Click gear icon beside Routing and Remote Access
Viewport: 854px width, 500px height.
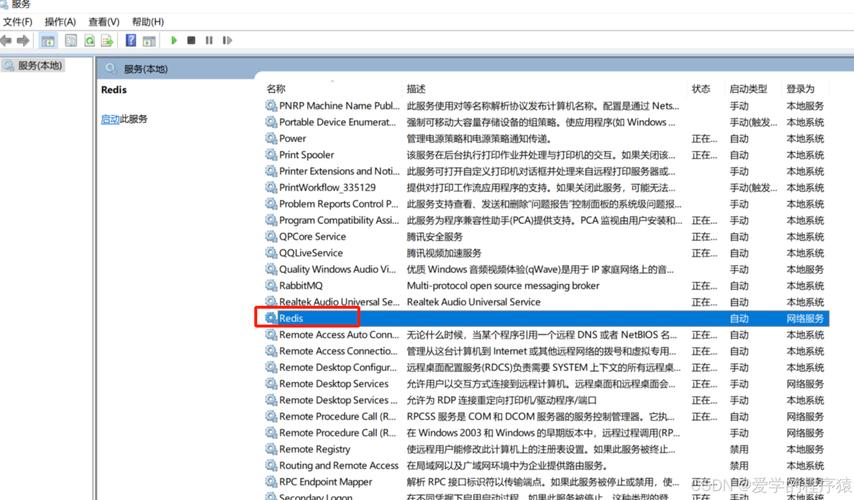pos(271,465)
